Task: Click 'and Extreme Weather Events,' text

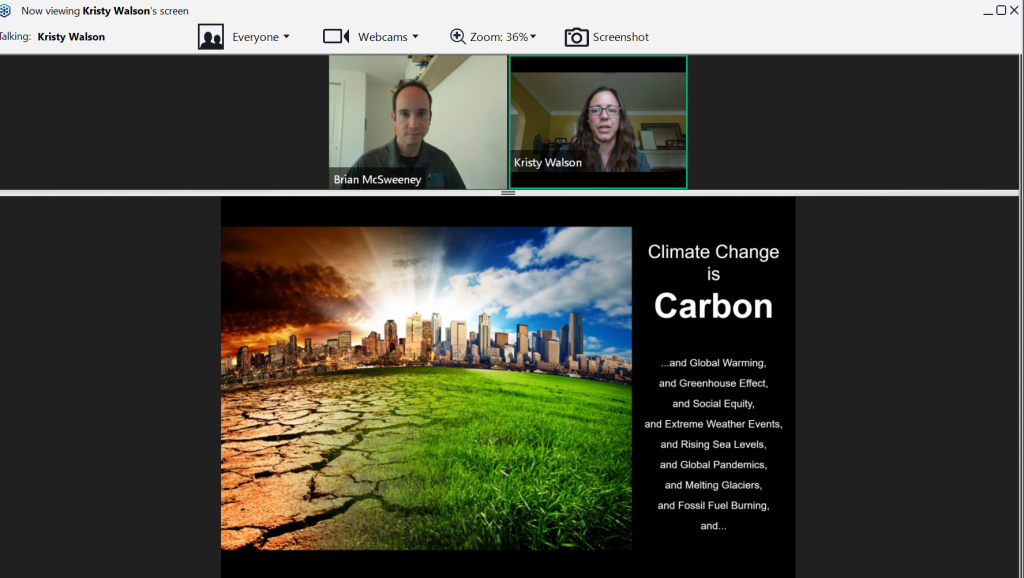Action: pyautogui.click(x=713, y=424)
